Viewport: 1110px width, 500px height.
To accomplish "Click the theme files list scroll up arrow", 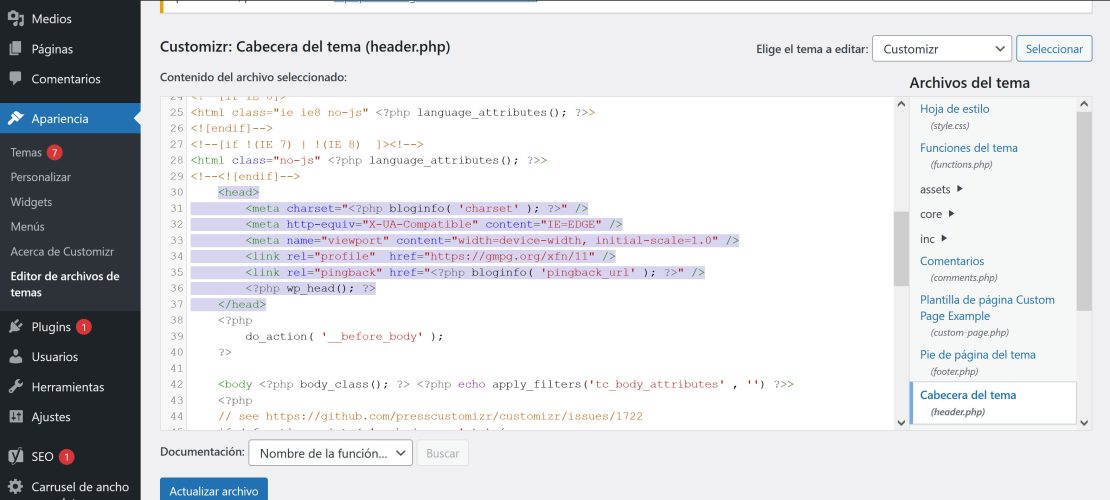I will pyautogui.click(x=1084, y=104).
